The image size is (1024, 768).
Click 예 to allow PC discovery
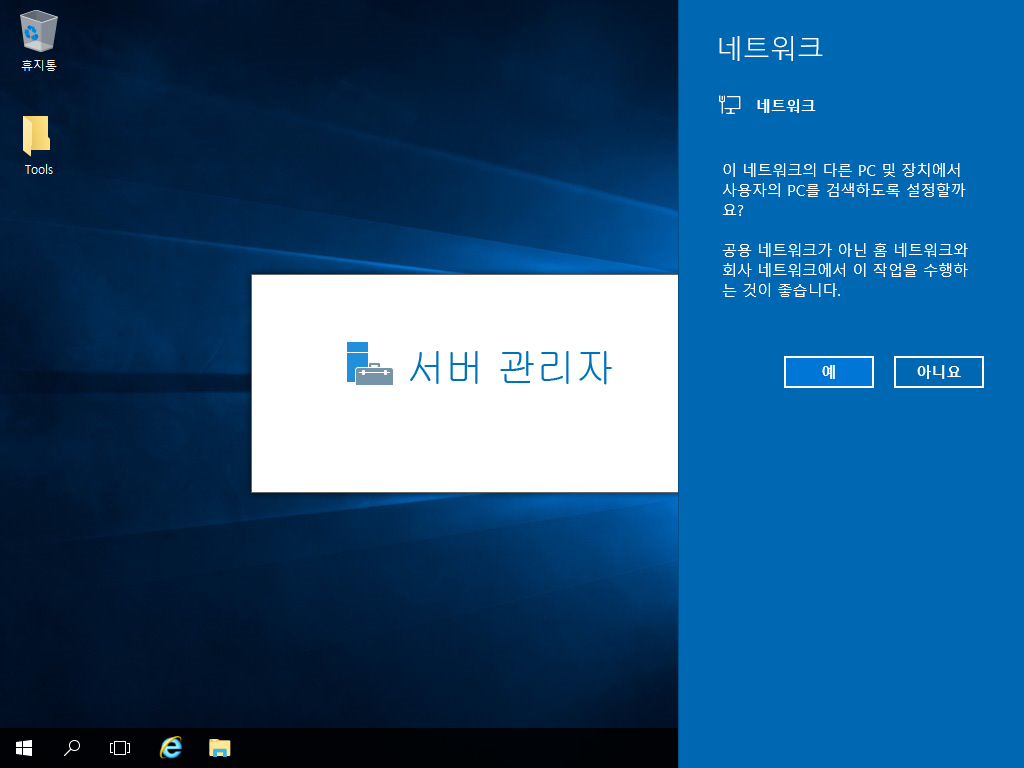[829, 372]
